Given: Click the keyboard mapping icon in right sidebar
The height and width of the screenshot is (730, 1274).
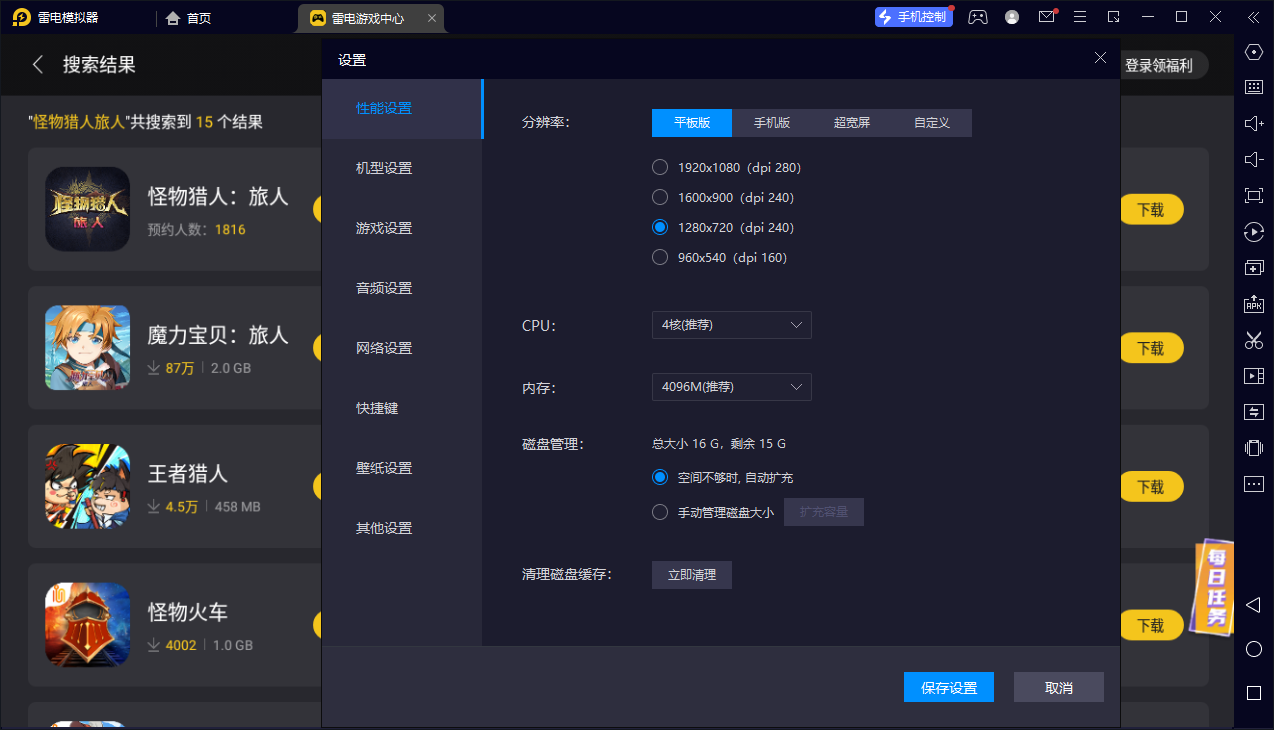Looking at the screenshot, I should (x=1253, y=87).
